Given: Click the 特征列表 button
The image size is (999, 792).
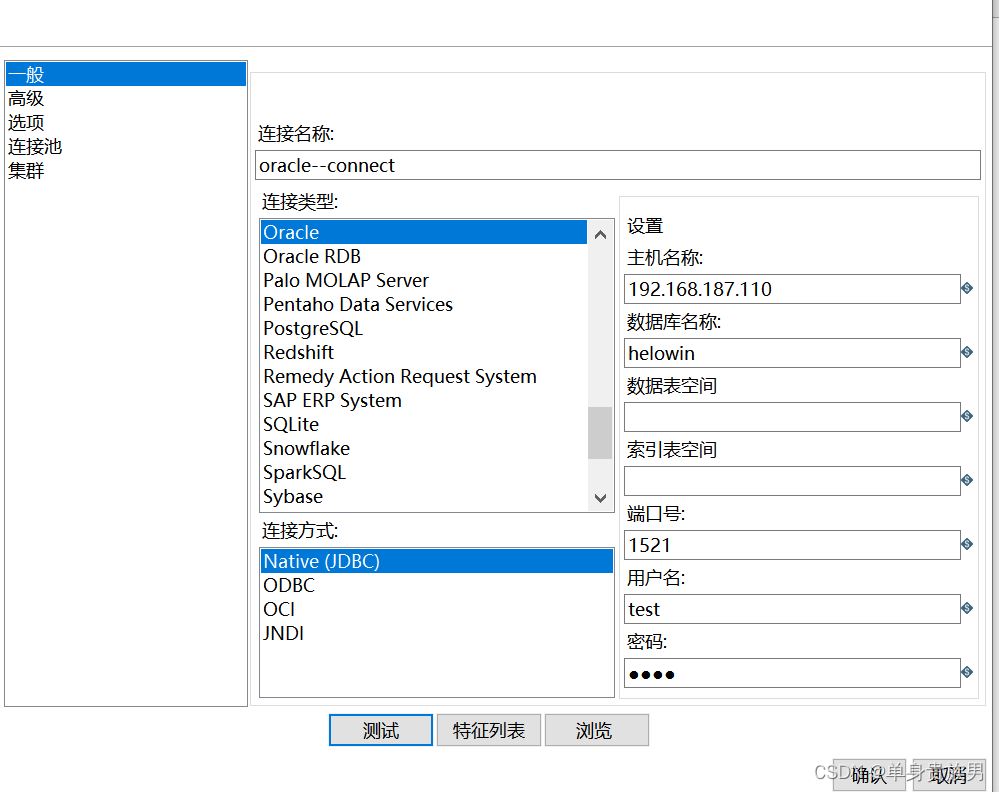Looking at the screenshot, I should point(489,730).
